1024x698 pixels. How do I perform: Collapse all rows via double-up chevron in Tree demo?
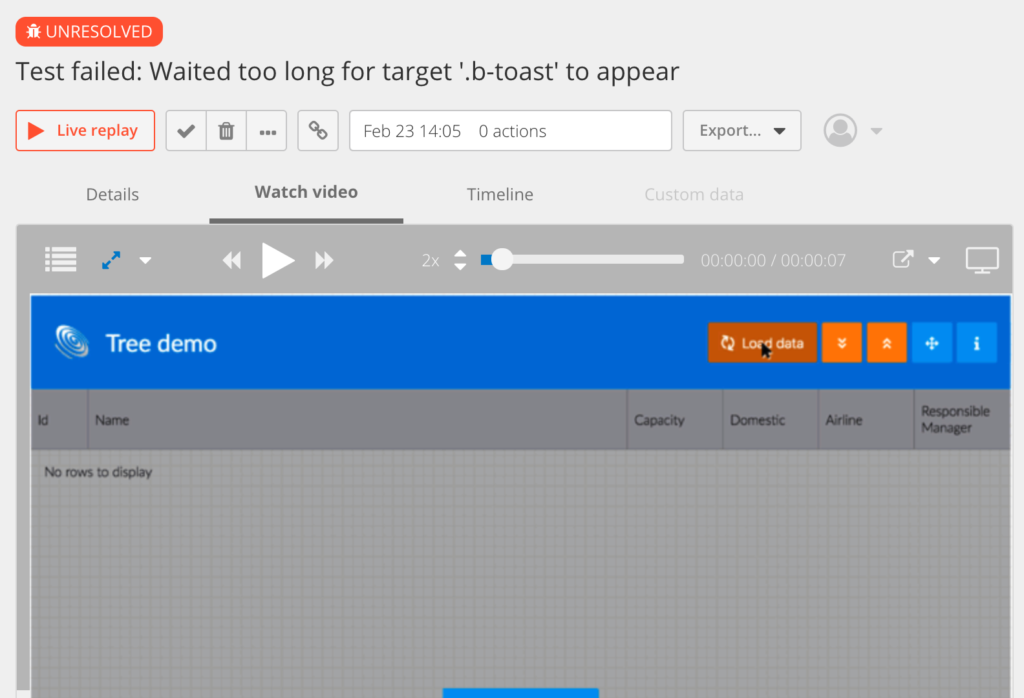coord(886,342)
